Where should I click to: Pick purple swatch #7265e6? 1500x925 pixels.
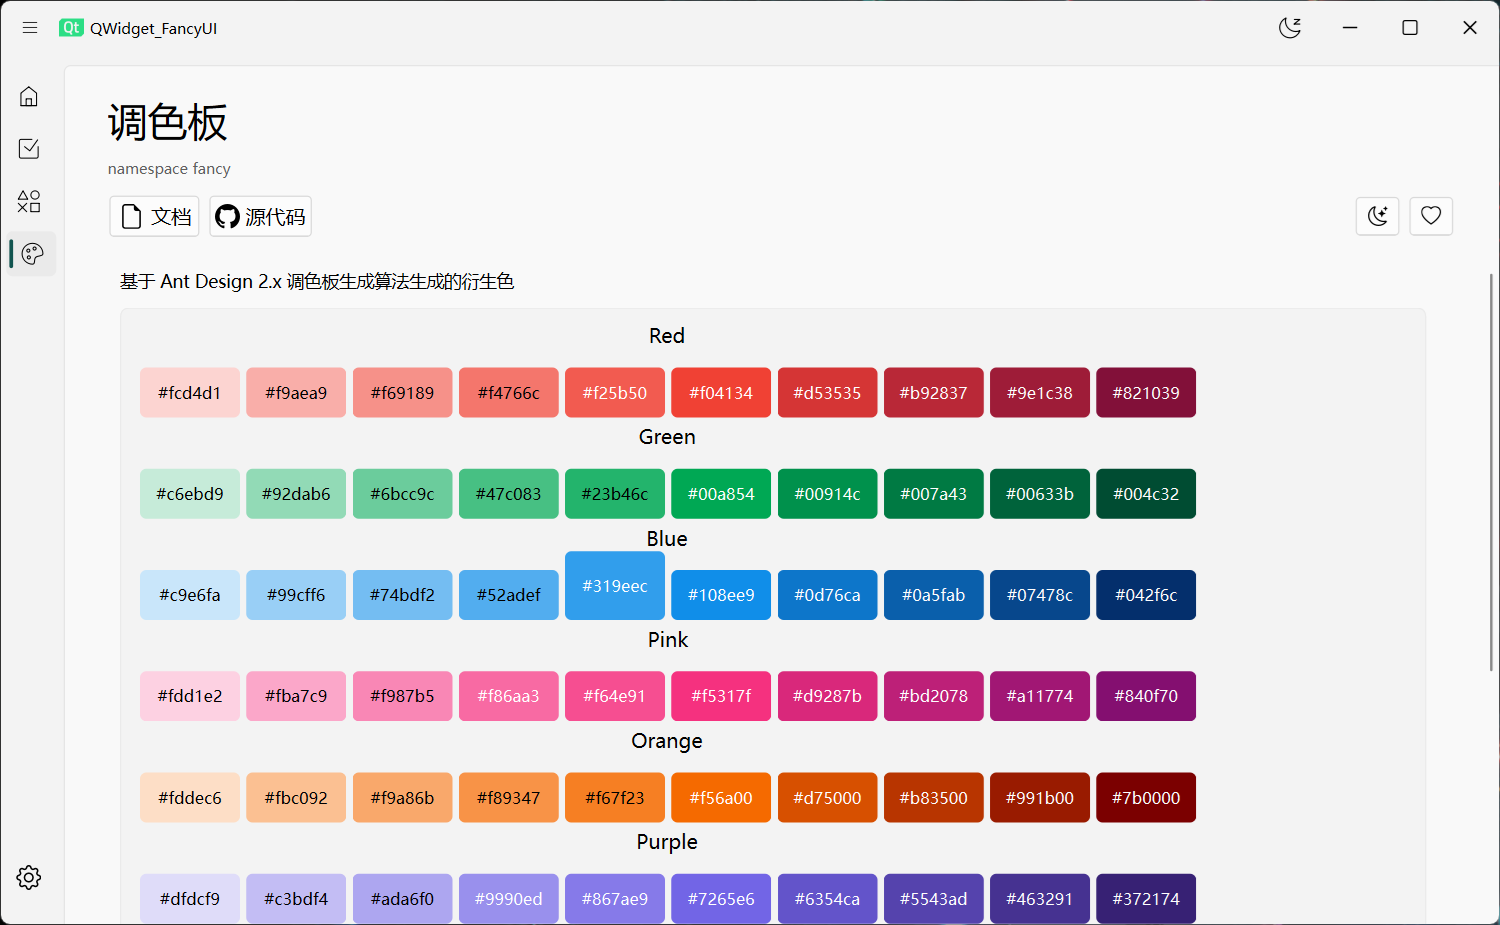coord(721,899)
